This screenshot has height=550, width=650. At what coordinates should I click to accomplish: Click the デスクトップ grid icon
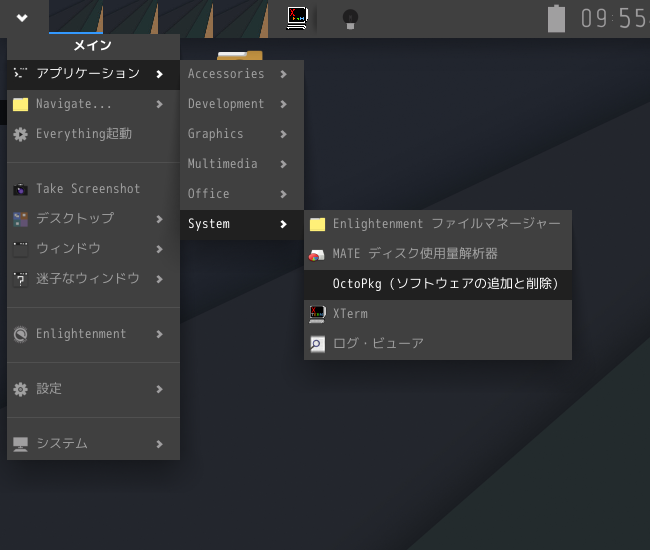20,219
